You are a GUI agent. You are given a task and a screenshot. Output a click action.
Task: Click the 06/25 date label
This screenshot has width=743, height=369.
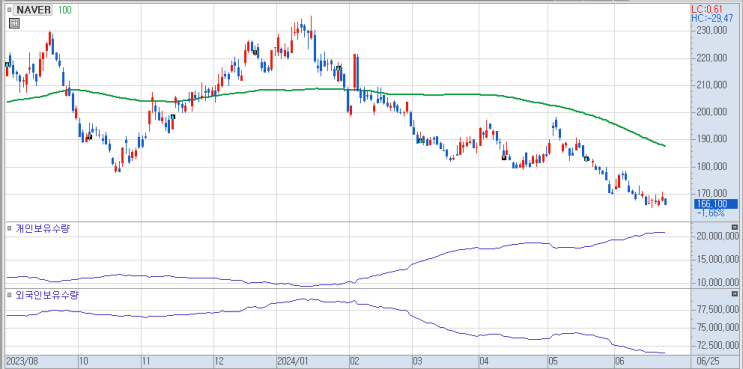click(708, 360)
